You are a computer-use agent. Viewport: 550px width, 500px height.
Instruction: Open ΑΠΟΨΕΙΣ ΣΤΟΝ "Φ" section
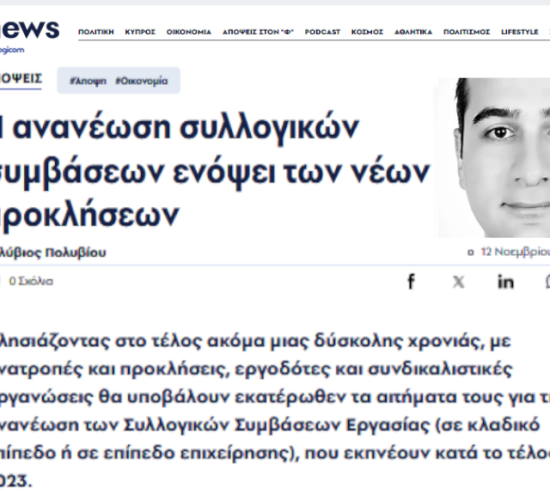click(258, 32)
